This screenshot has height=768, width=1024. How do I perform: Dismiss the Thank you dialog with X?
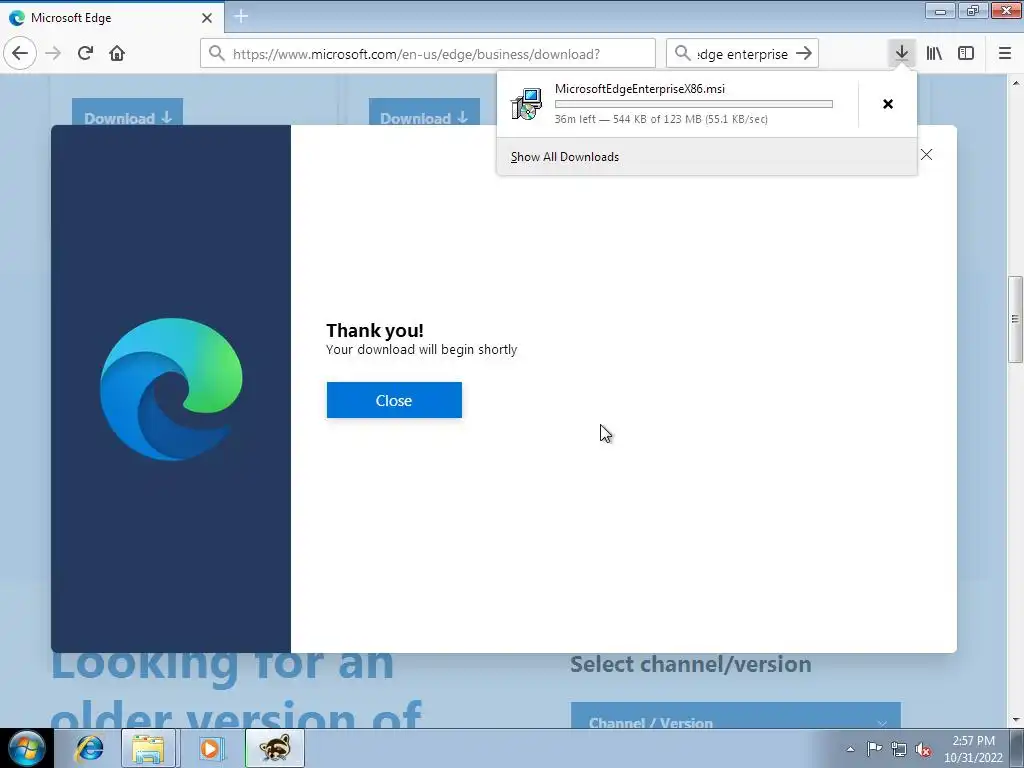[926, 155]
